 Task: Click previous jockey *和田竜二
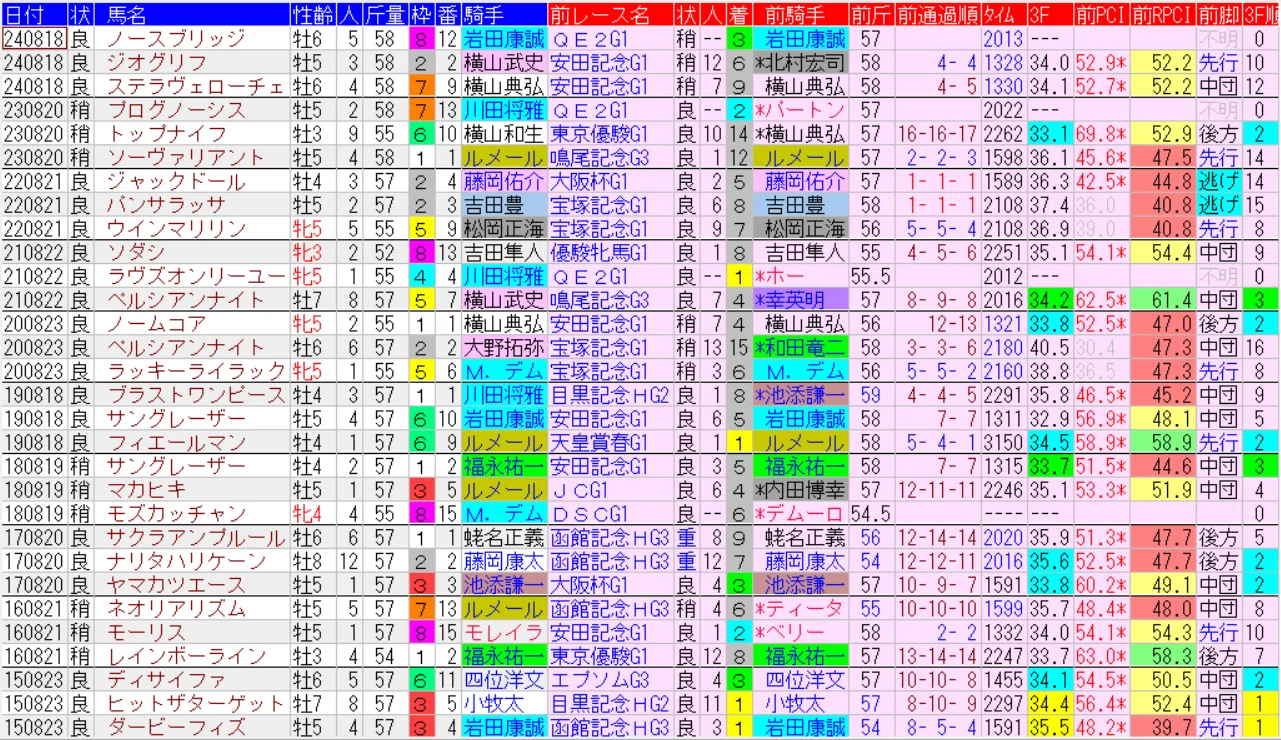pos(799,347)
